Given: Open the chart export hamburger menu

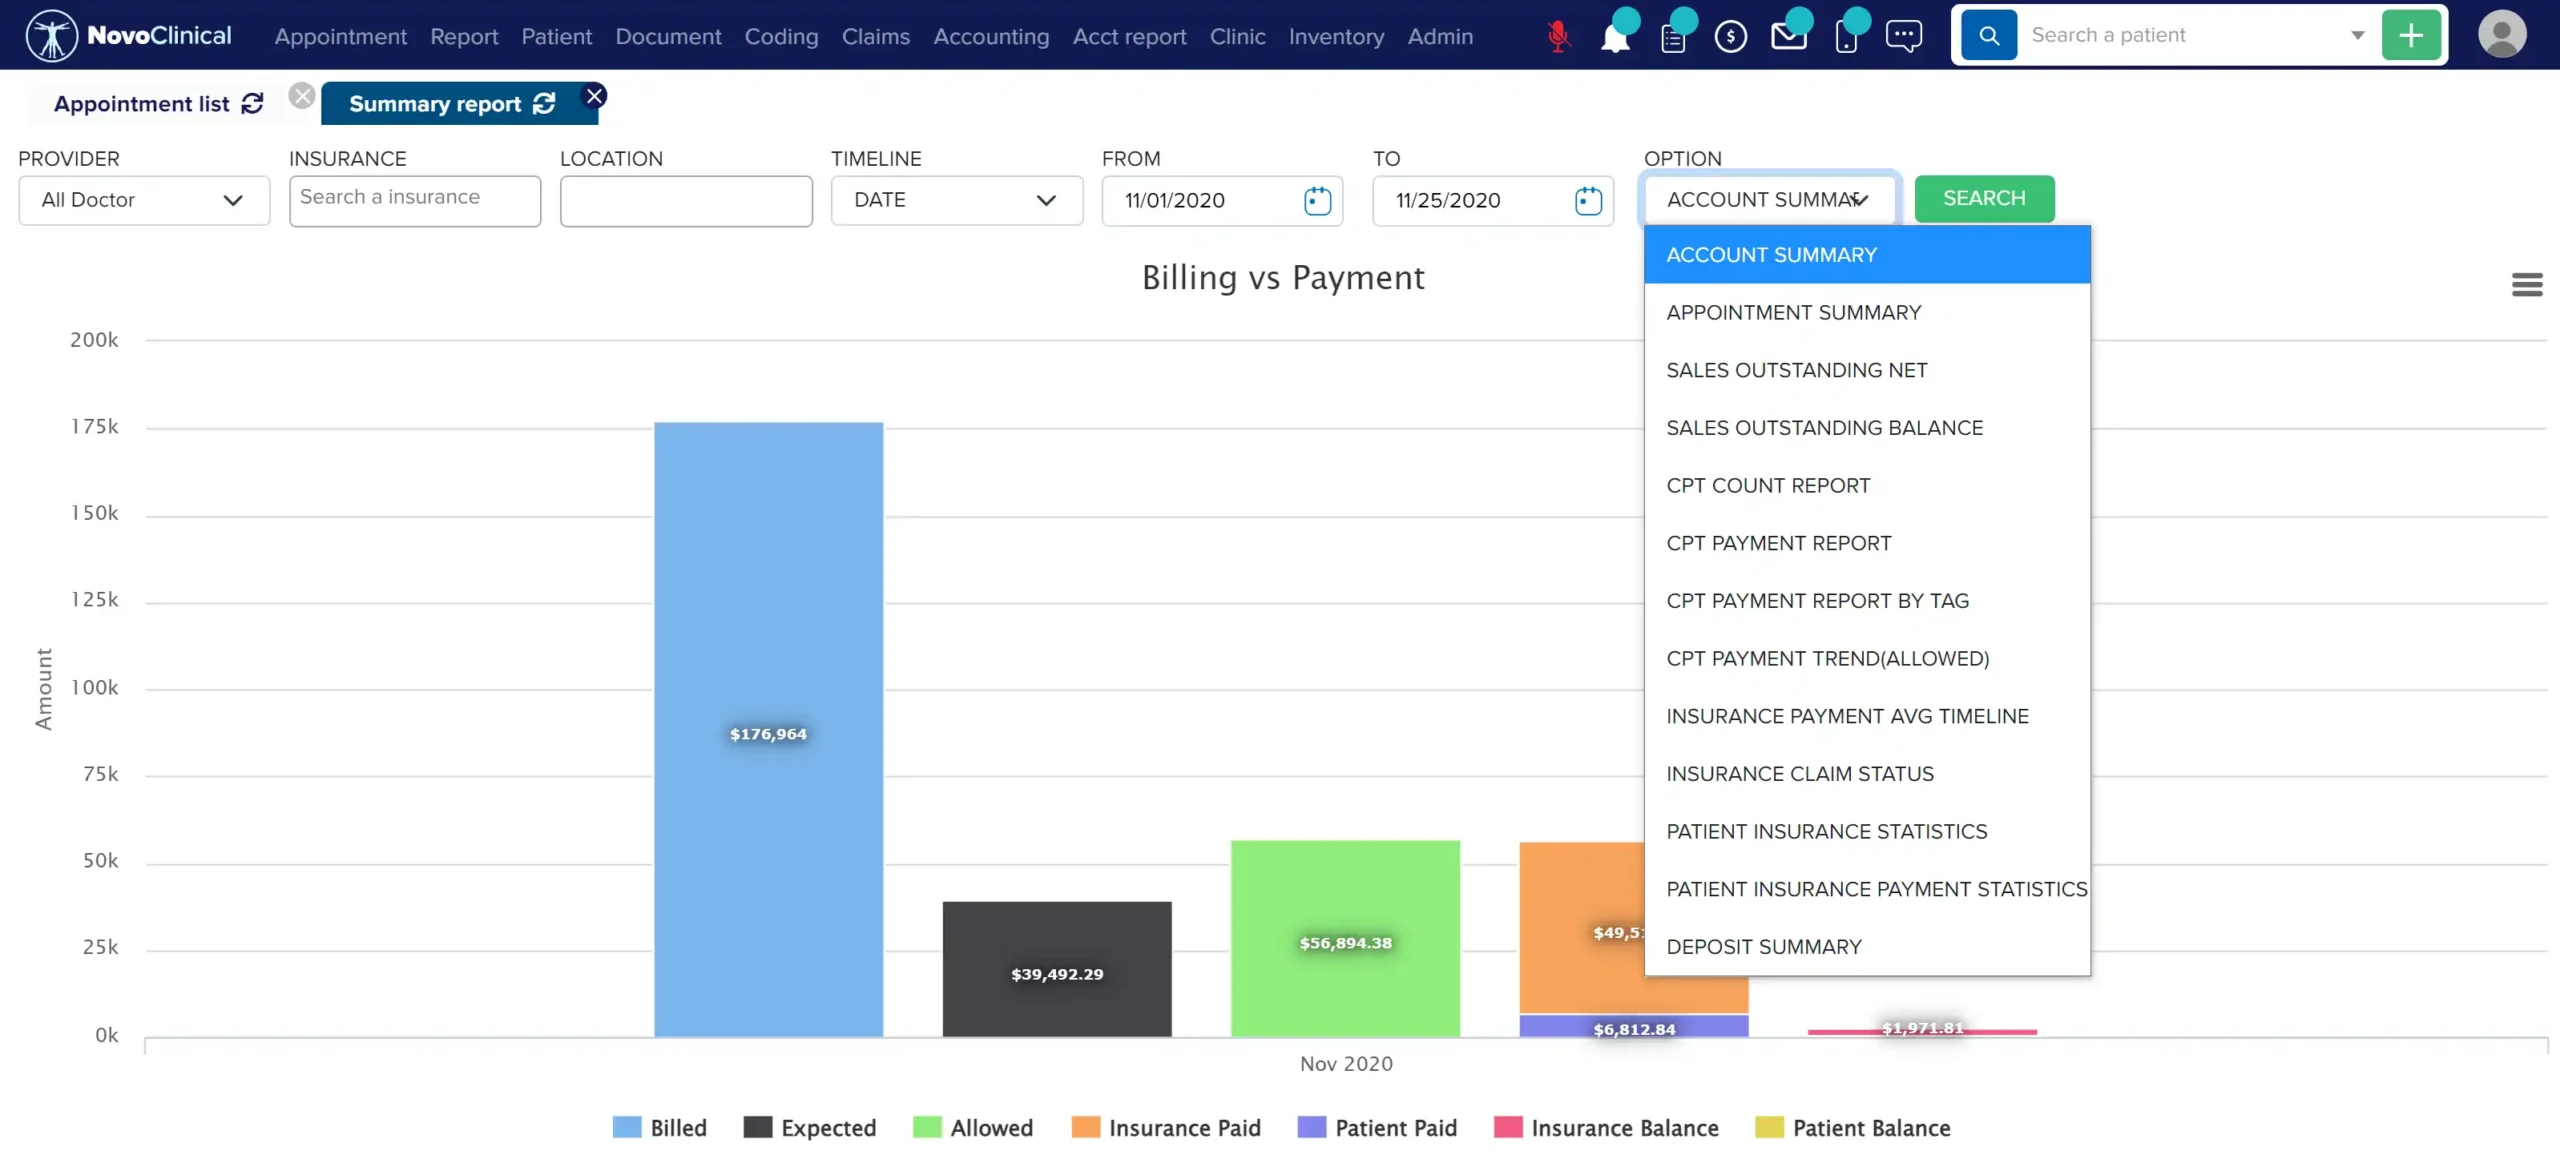Looking at the screenshot, I should [x=2527, y=284].
